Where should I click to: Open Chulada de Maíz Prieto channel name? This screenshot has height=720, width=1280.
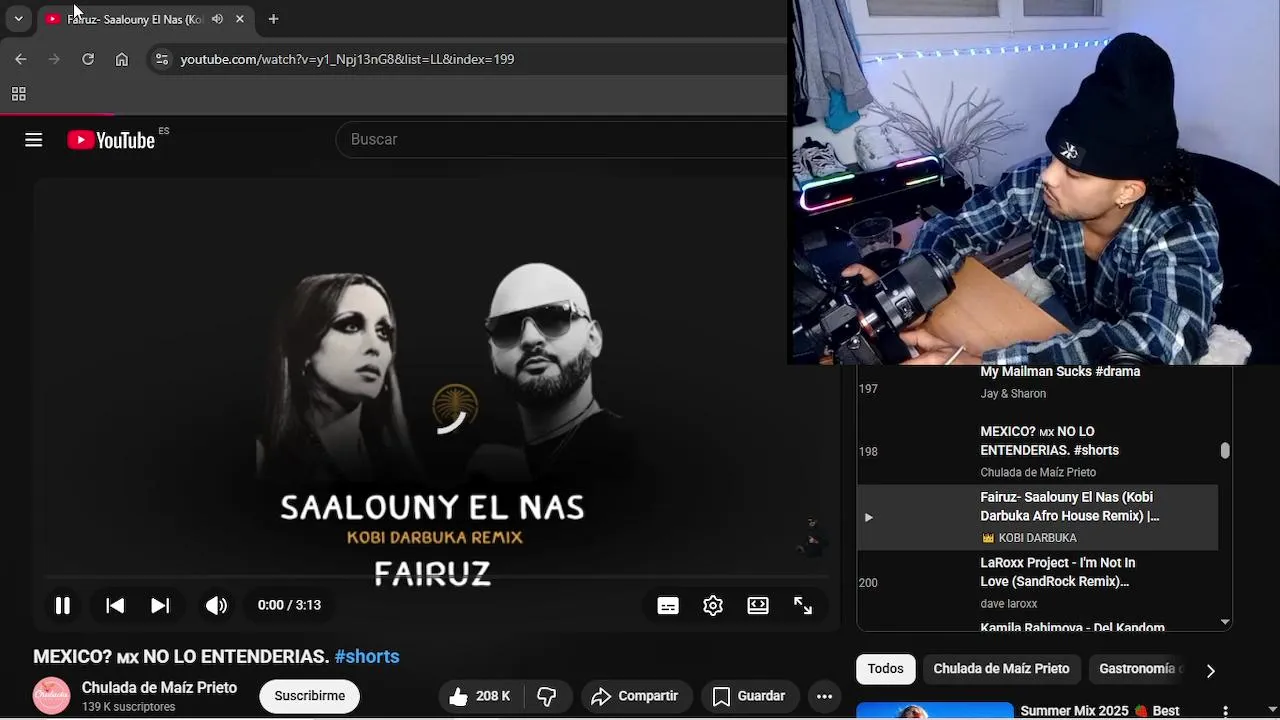click(x=159, y=688)
